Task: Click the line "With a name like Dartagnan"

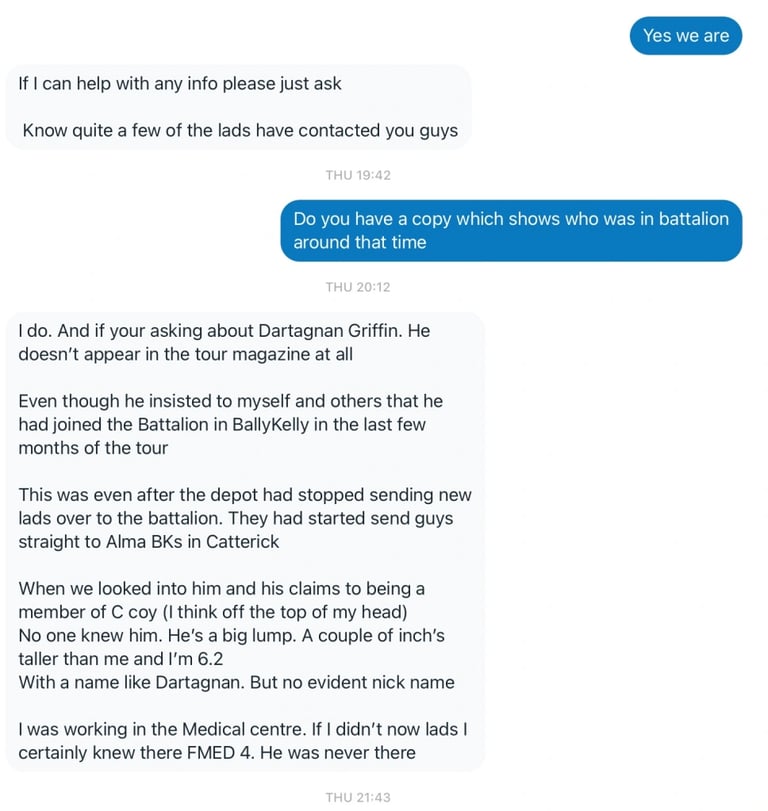Action: pos(236,683)
